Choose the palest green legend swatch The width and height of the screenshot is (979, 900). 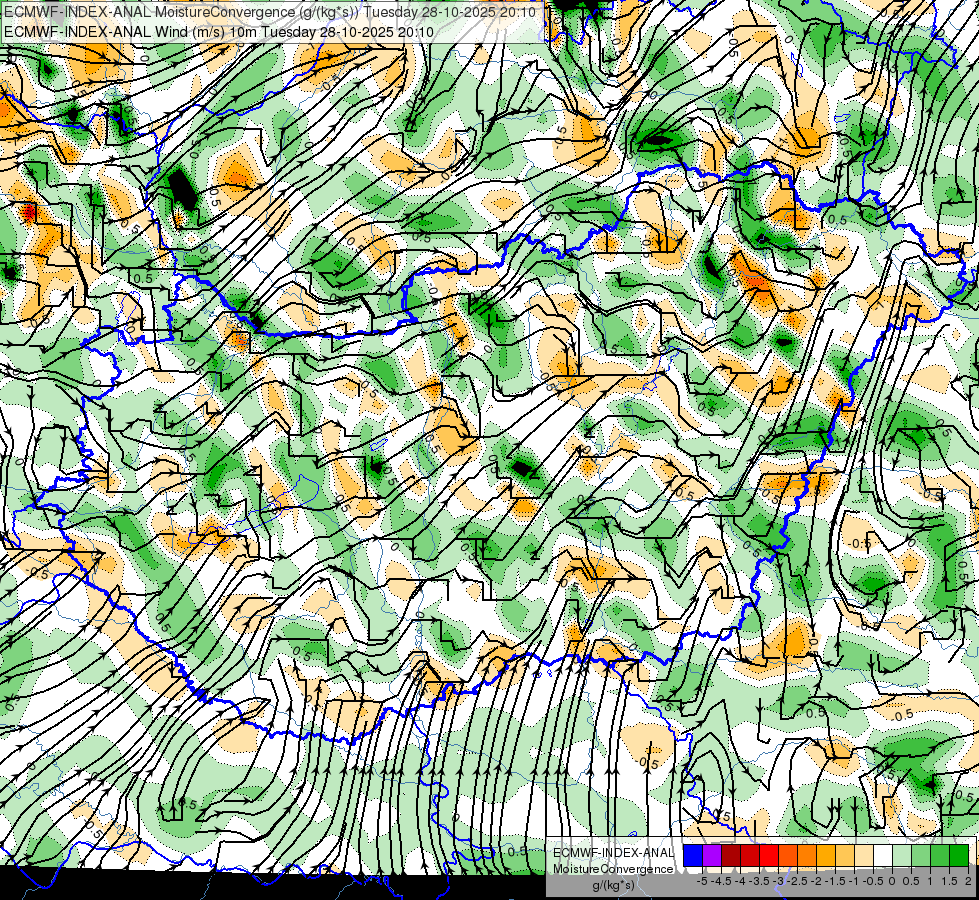[x=902, y=856]
